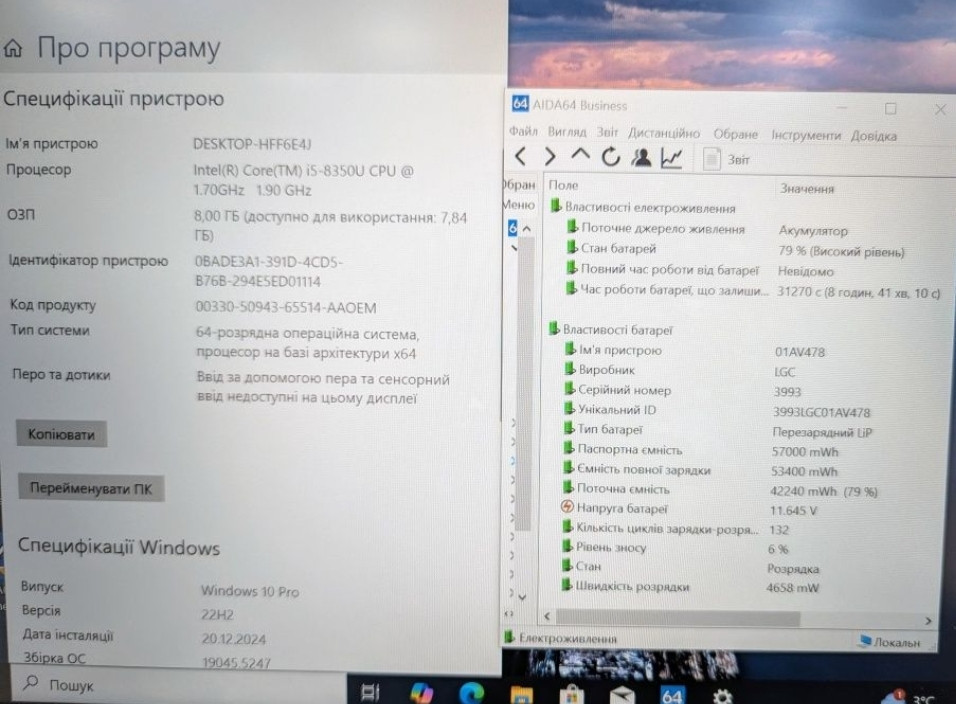Create a report via the Звіт icon
The height and width of the screenshot is (704, 956).
coord(710,157)
